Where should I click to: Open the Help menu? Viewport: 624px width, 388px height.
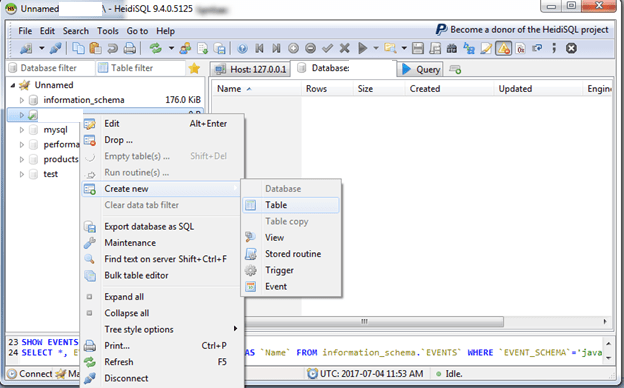(165, 31)
